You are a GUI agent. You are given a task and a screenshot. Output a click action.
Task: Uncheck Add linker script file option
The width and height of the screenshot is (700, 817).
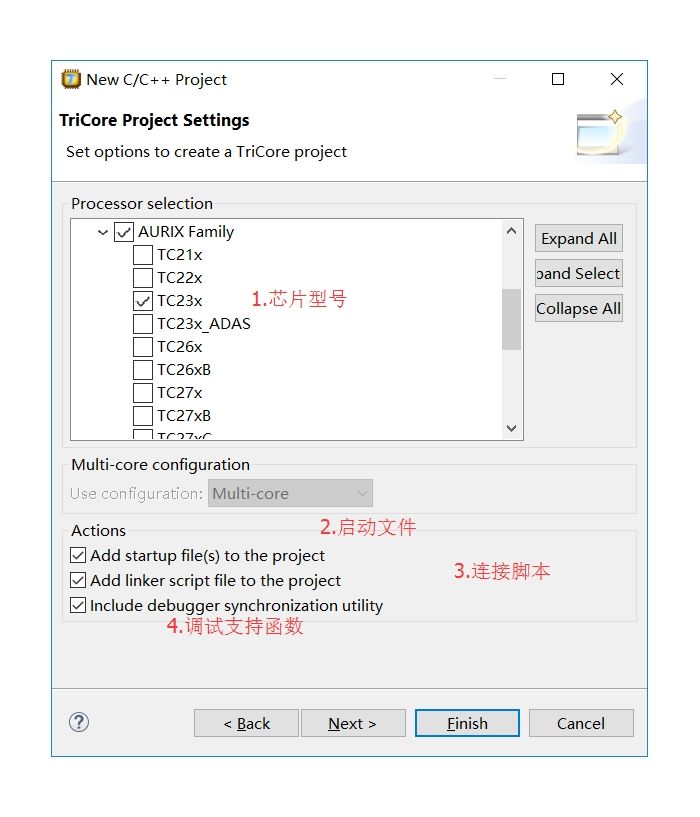click(78, 580)
